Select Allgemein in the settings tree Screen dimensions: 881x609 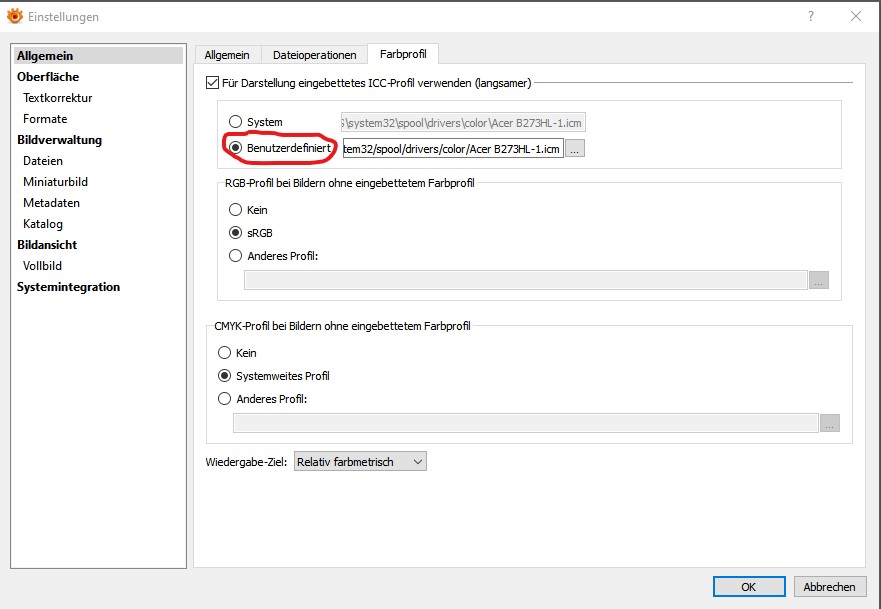pyautogui.click(x=98, y=56)
